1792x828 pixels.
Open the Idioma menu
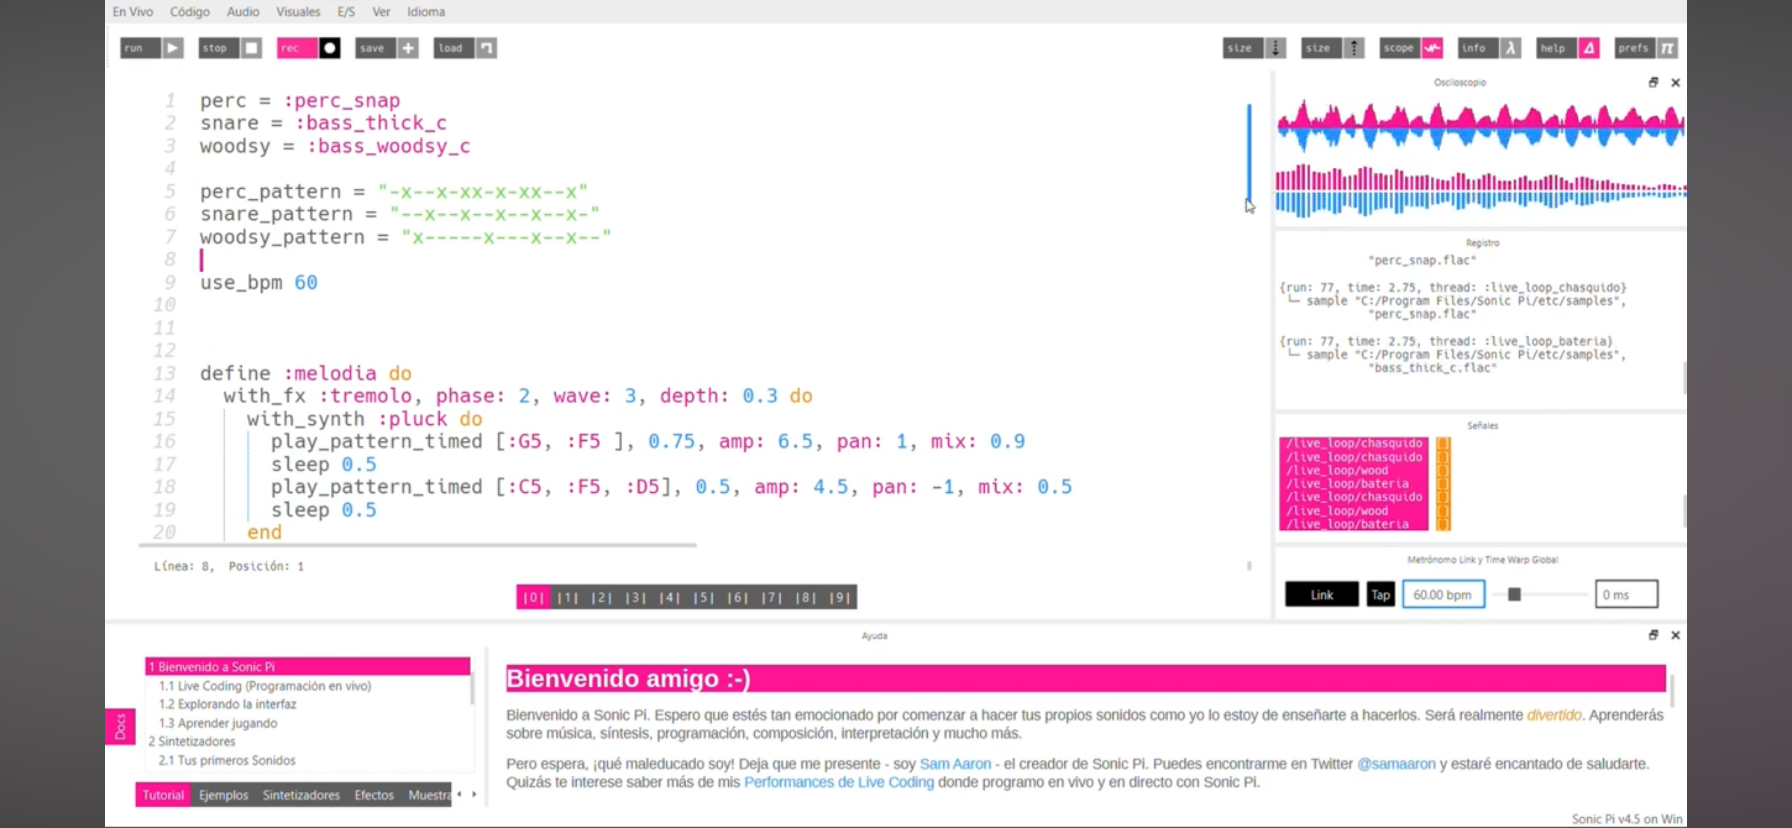426,12
